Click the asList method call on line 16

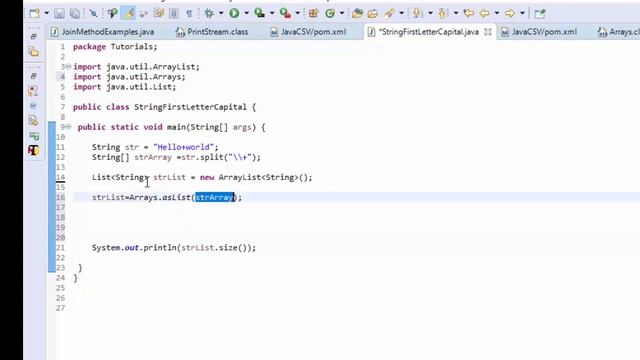point(176,198)
